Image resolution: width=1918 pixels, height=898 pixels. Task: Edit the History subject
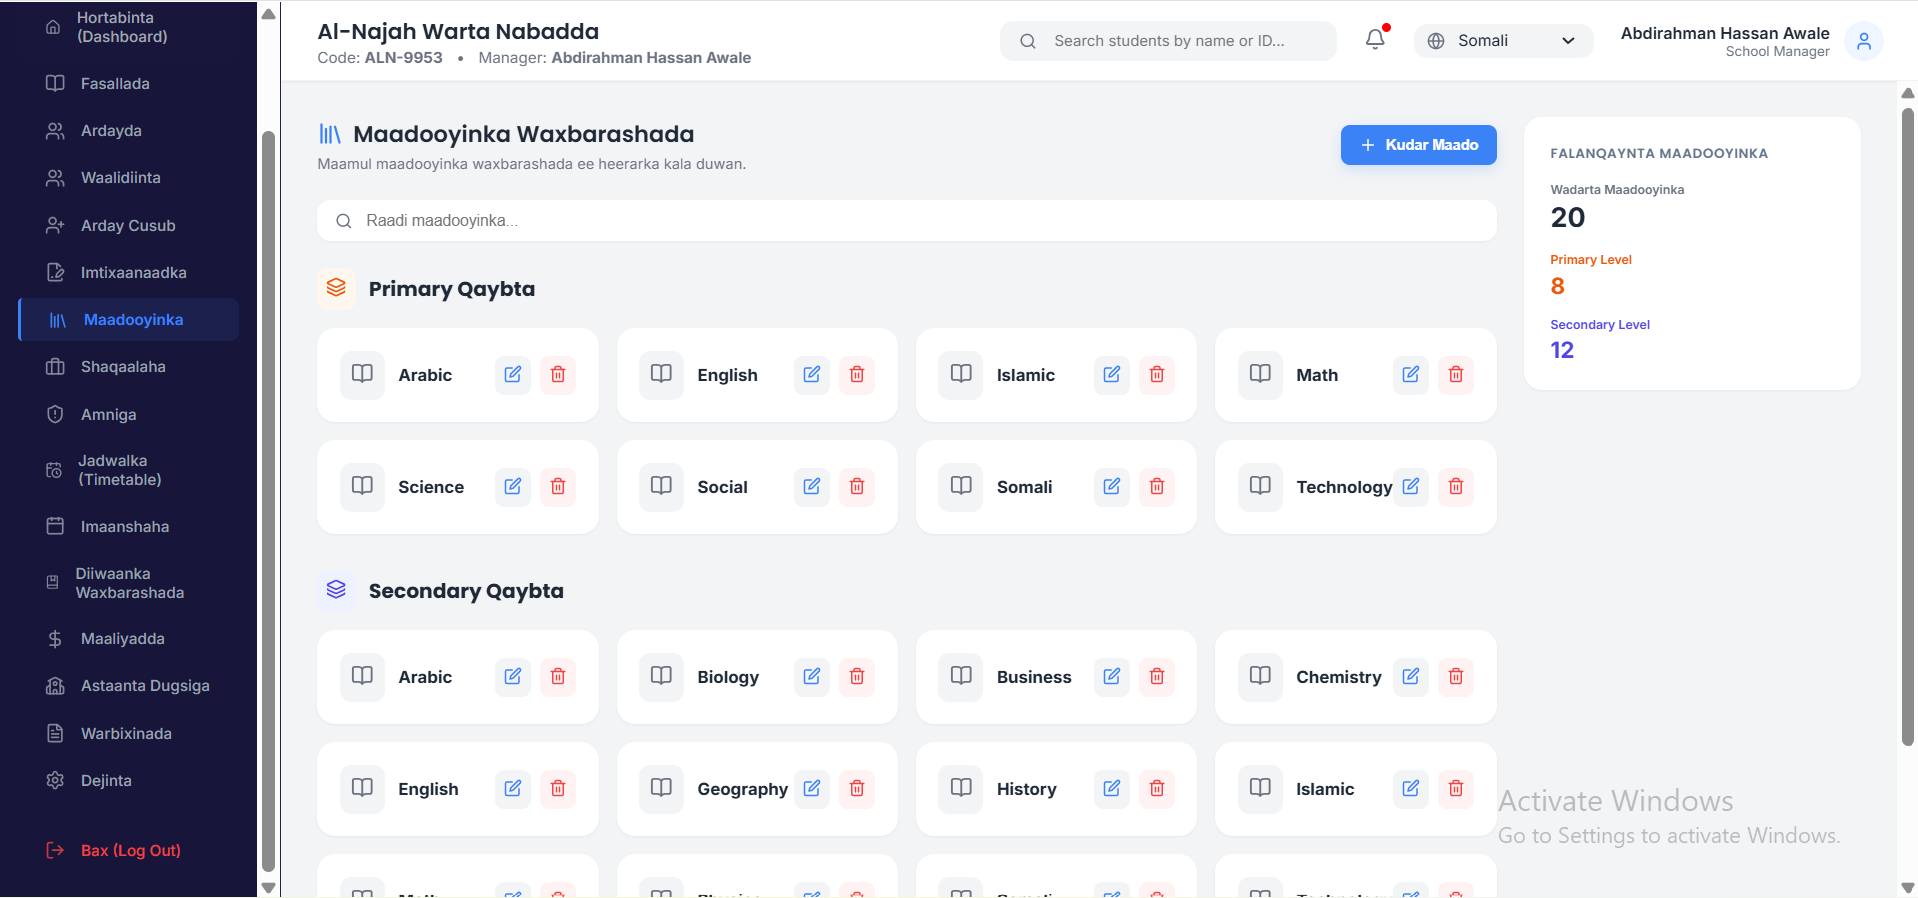click(x=1112, y=788)
